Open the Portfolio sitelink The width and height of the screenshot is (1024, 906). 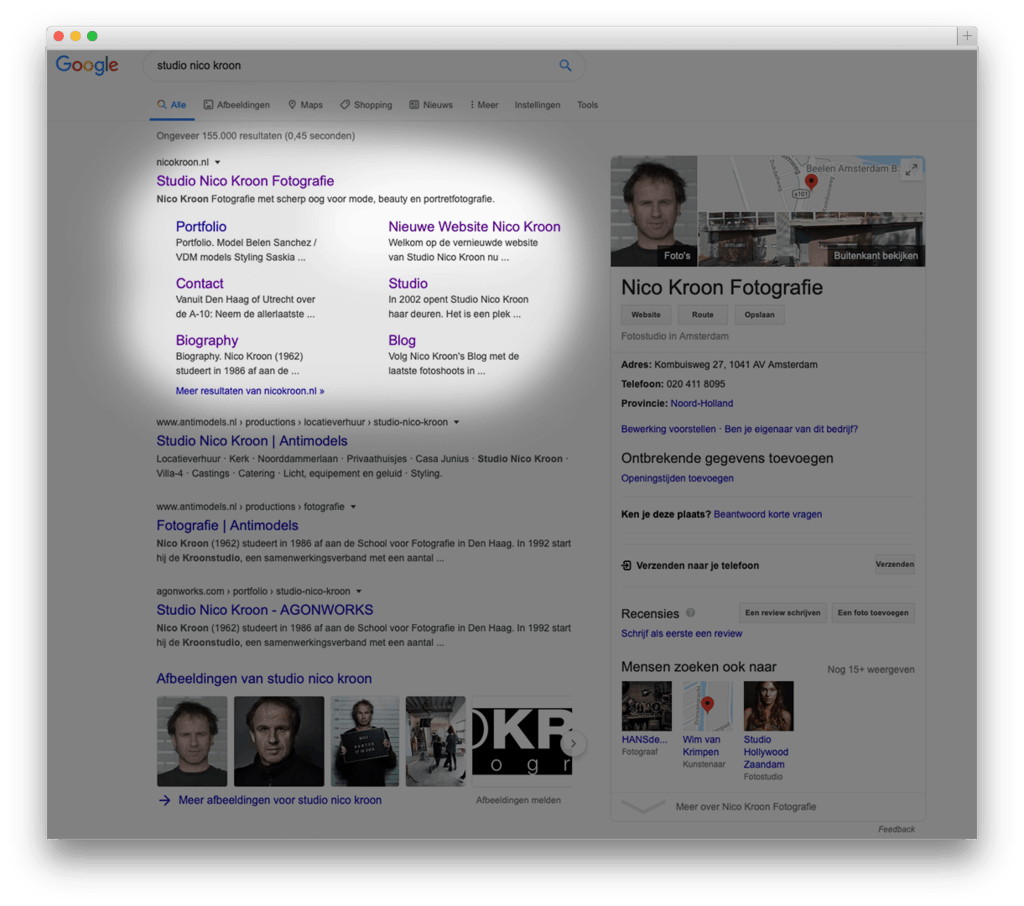click(x=200, y=227)
